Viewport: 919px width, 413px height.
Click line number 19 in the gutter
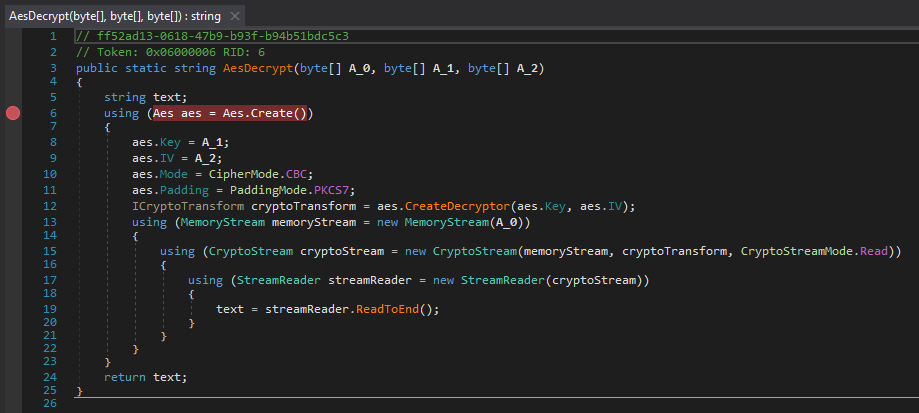click(50, 309)
